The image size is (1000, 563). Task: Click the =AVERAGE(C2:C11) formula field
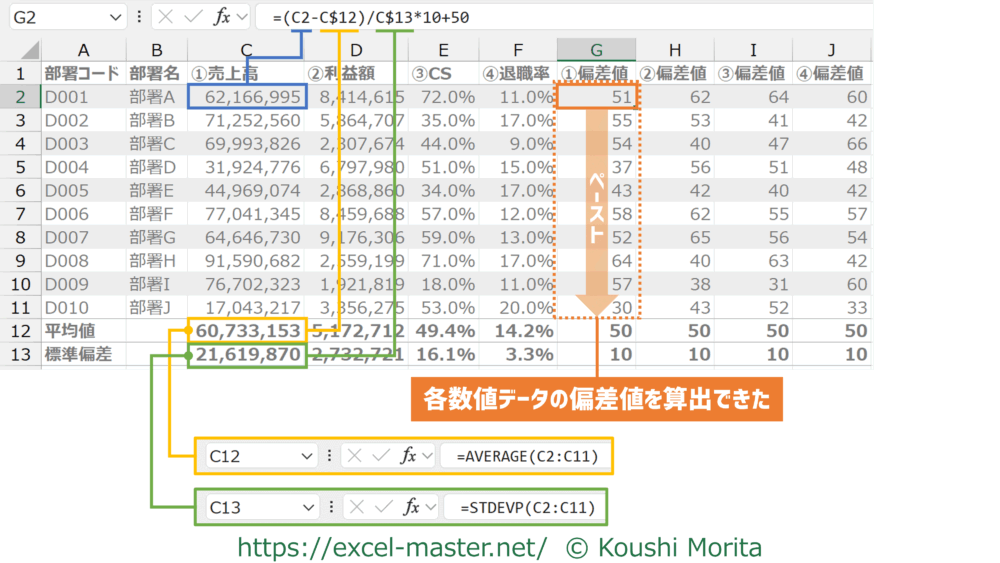pos(525,456)
